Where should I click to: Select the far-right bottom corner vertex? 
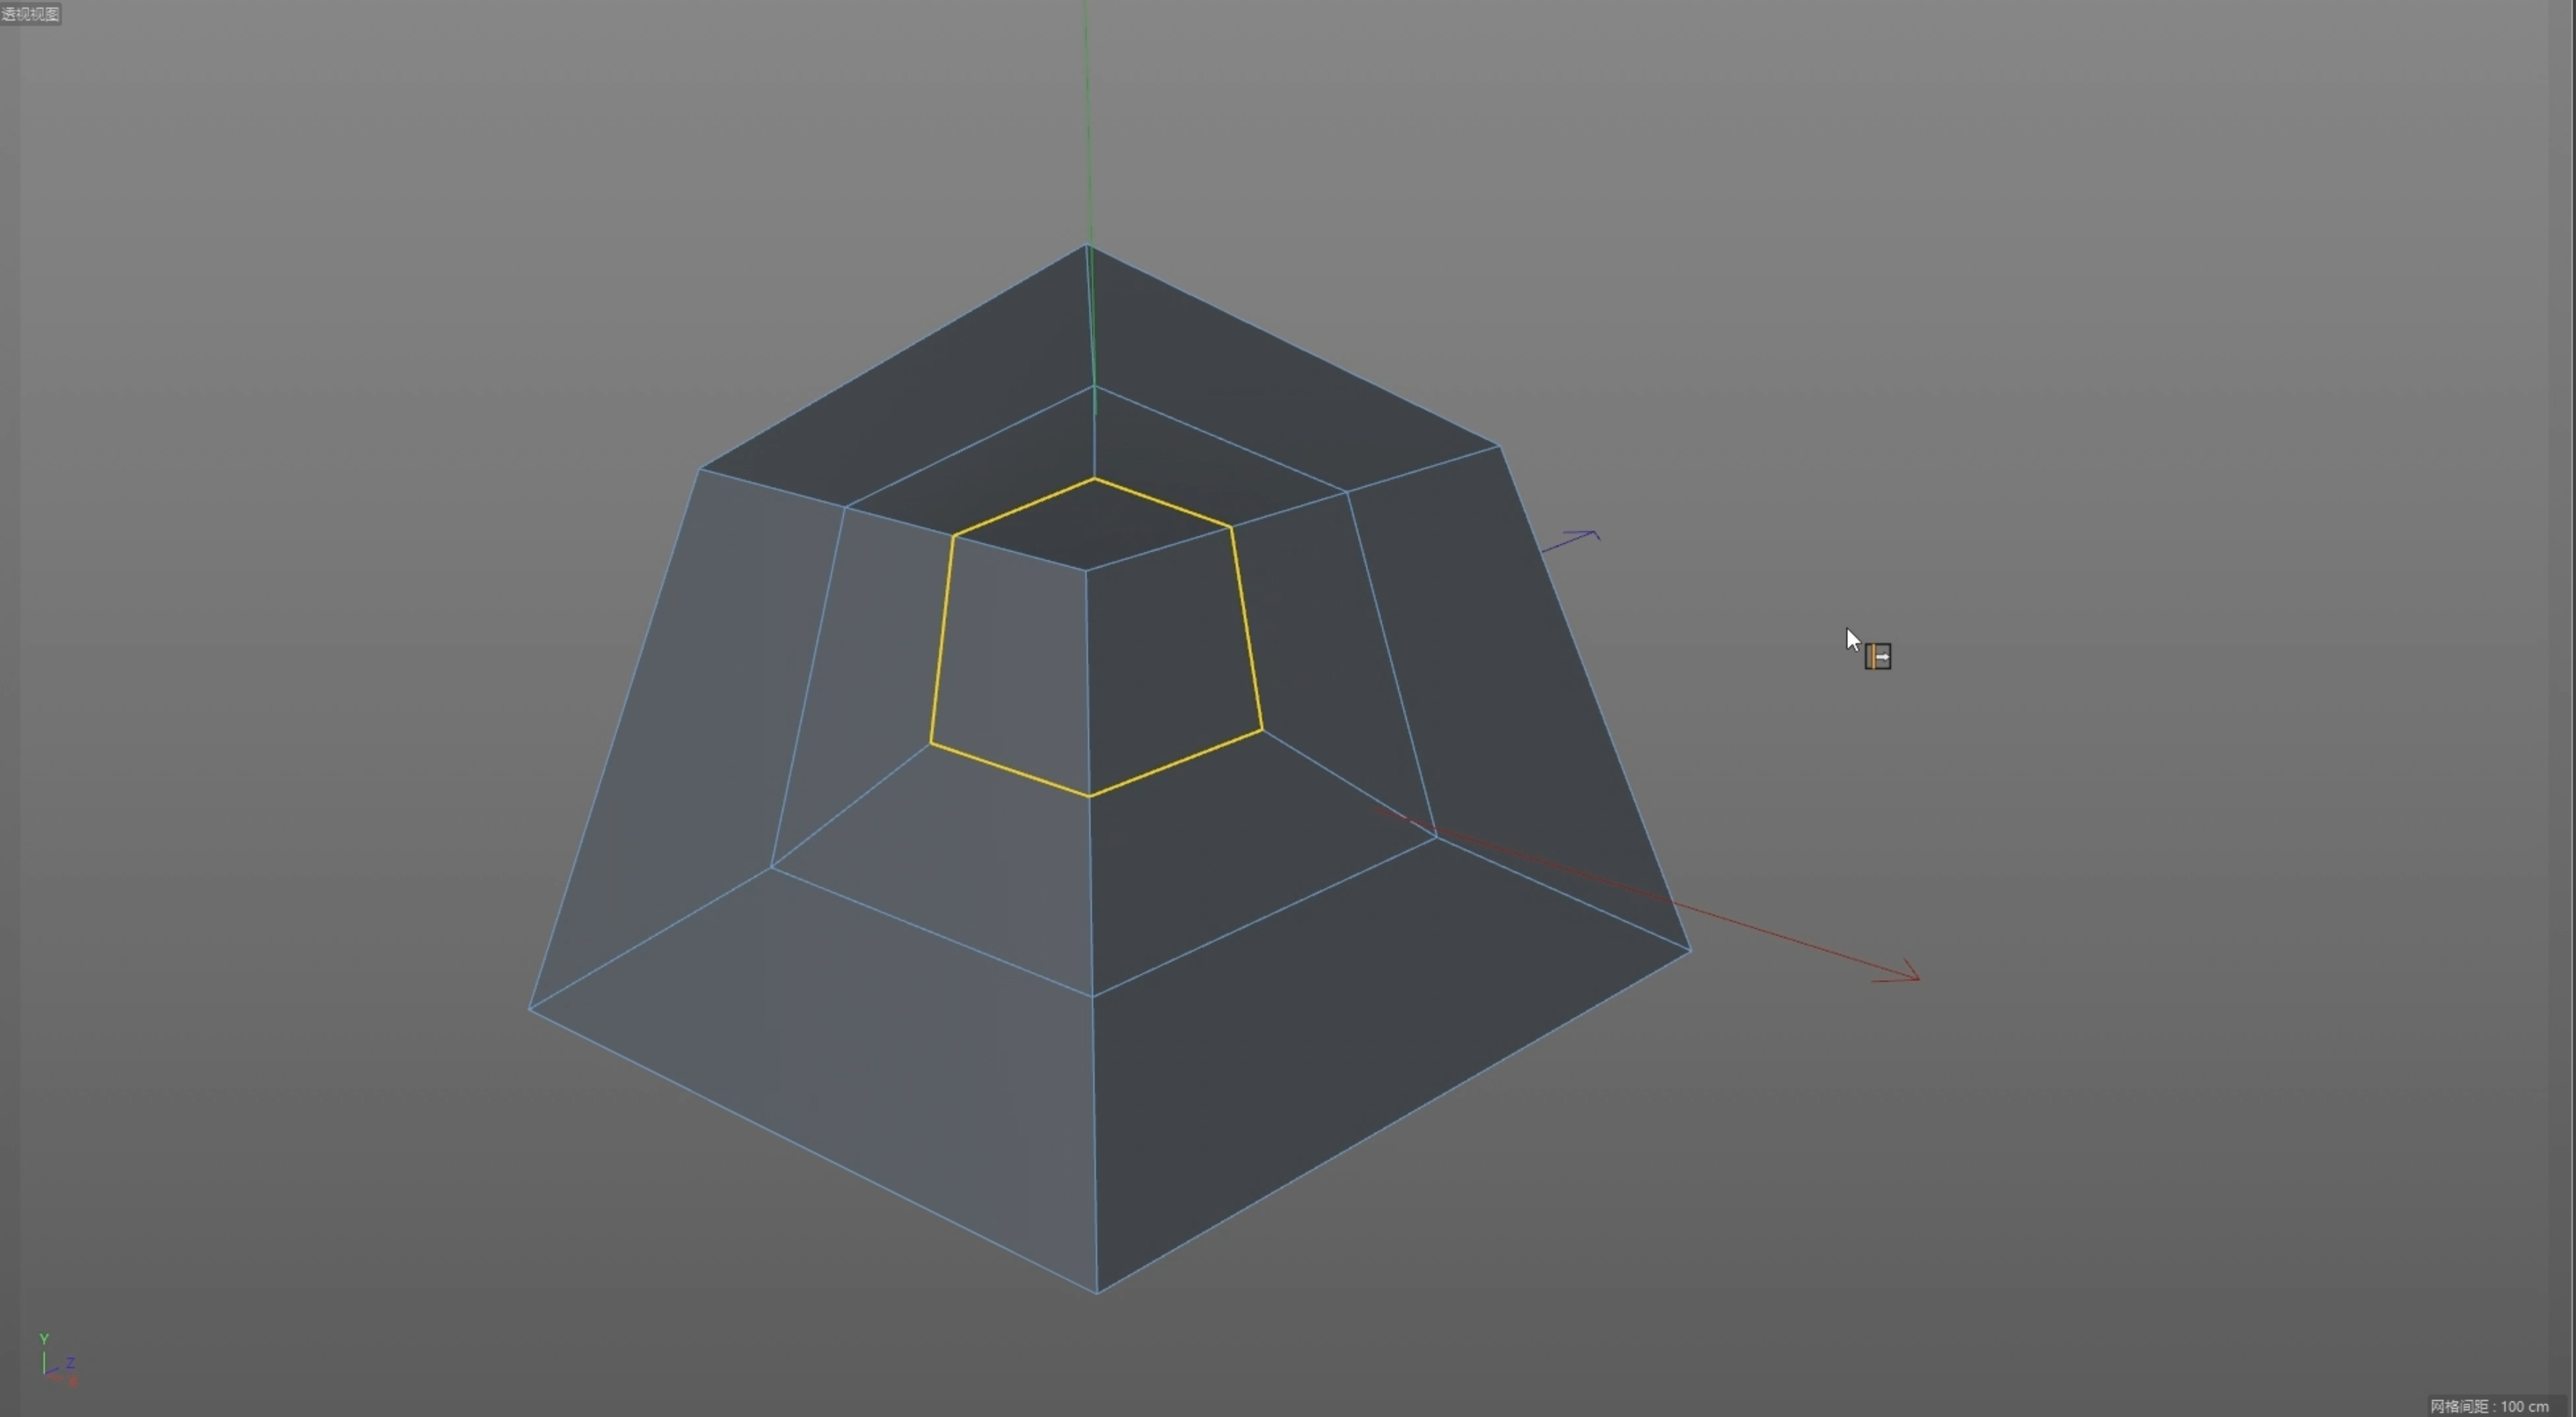click(x=1689, y=949)
